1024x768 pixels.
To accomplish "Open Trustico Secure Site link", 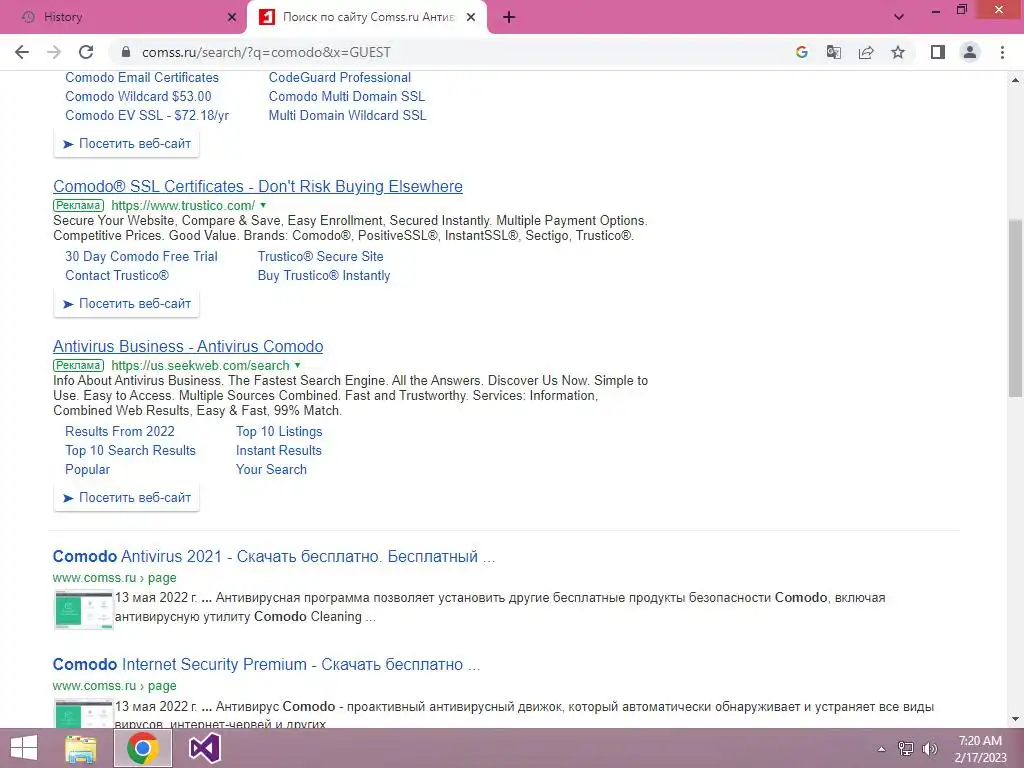I will [321, 257].
